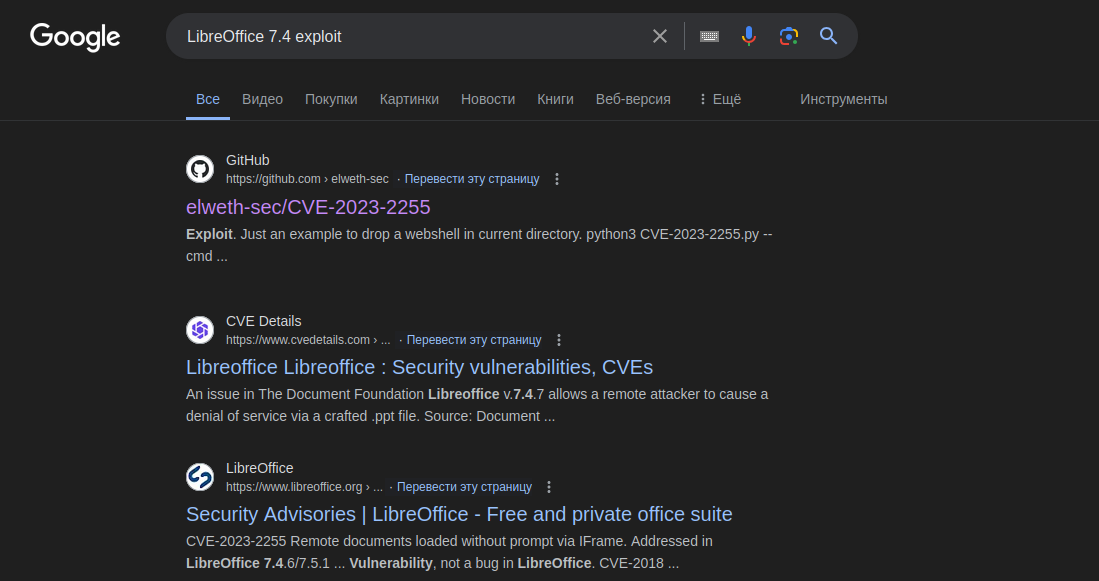This screenshot has width=1099, height=581.
Task: Click the GitHub favicon in first result
Action: coord(200,169)
